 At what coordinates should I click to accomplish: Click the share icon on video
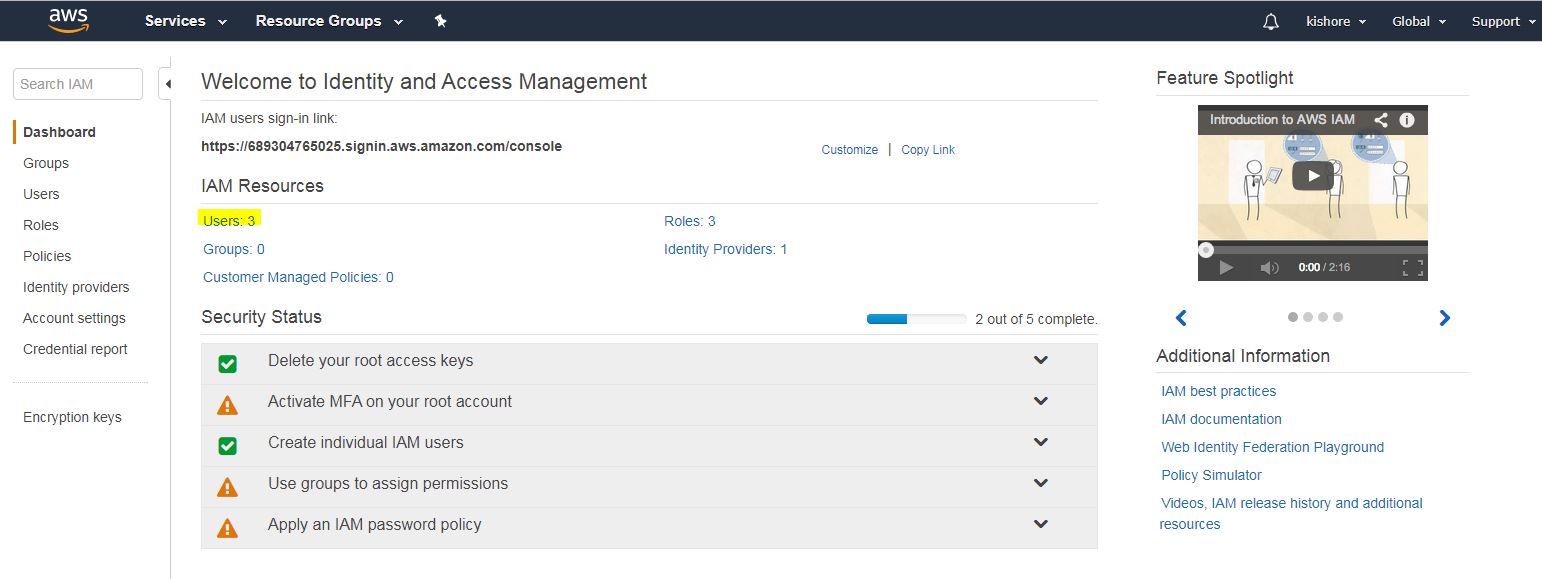coord(1381,120)
